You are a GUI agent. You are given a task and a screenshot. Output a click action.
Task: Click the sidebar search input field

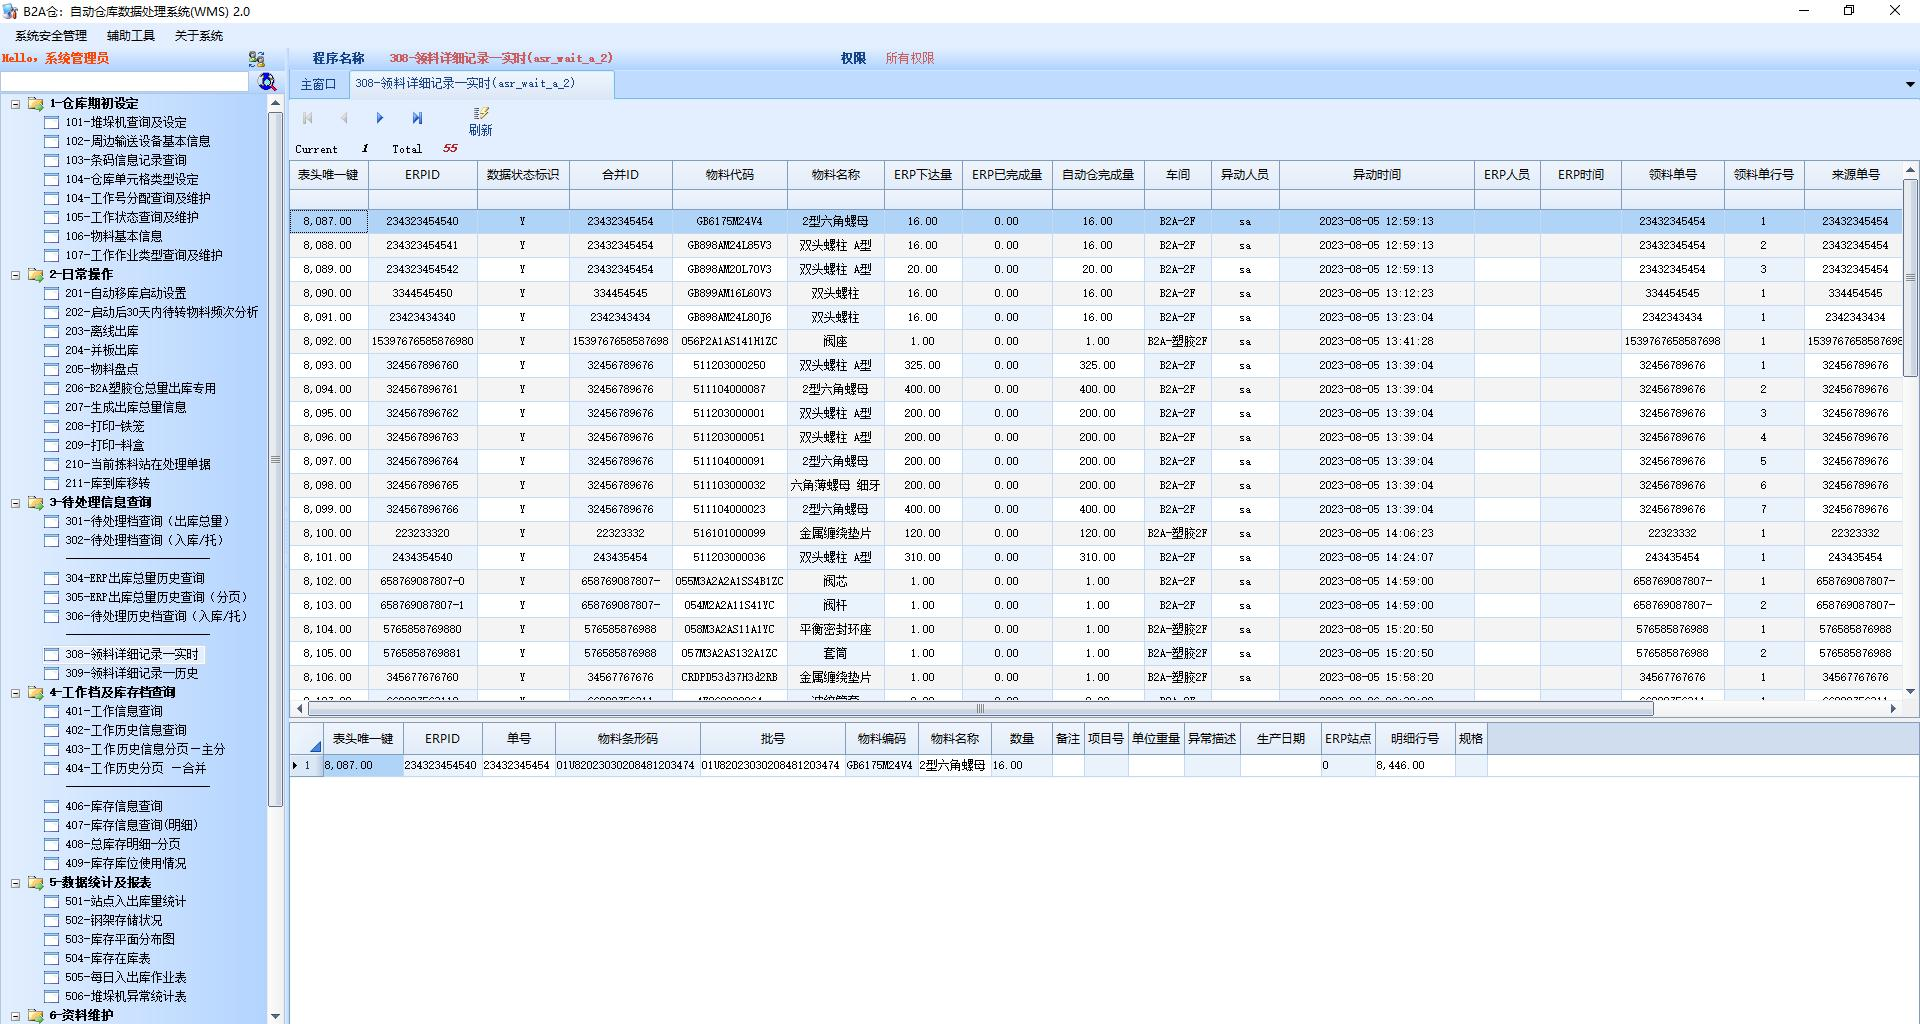coord(125,82)
